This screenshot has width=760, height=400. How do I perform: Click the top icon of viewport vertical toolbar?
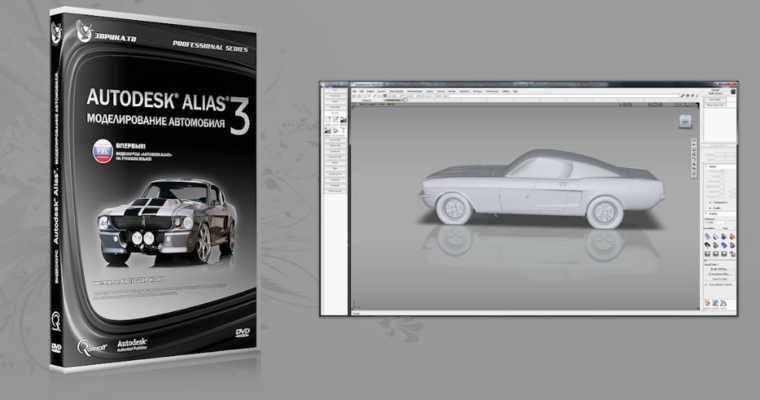coord(694,140)
